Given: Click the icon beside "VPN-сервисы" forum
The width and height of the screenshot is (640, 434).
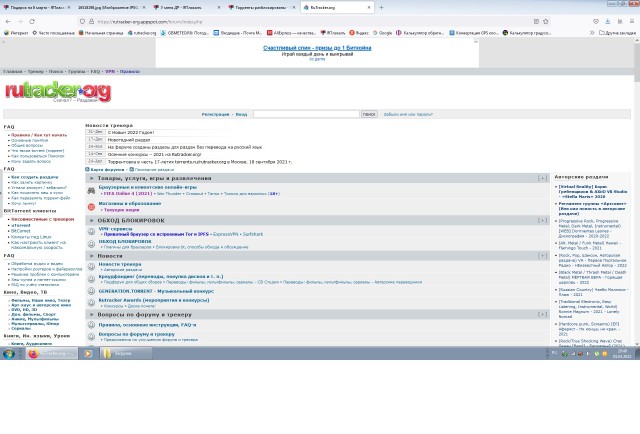Looking at the screenshot, I should pos(91,231).
